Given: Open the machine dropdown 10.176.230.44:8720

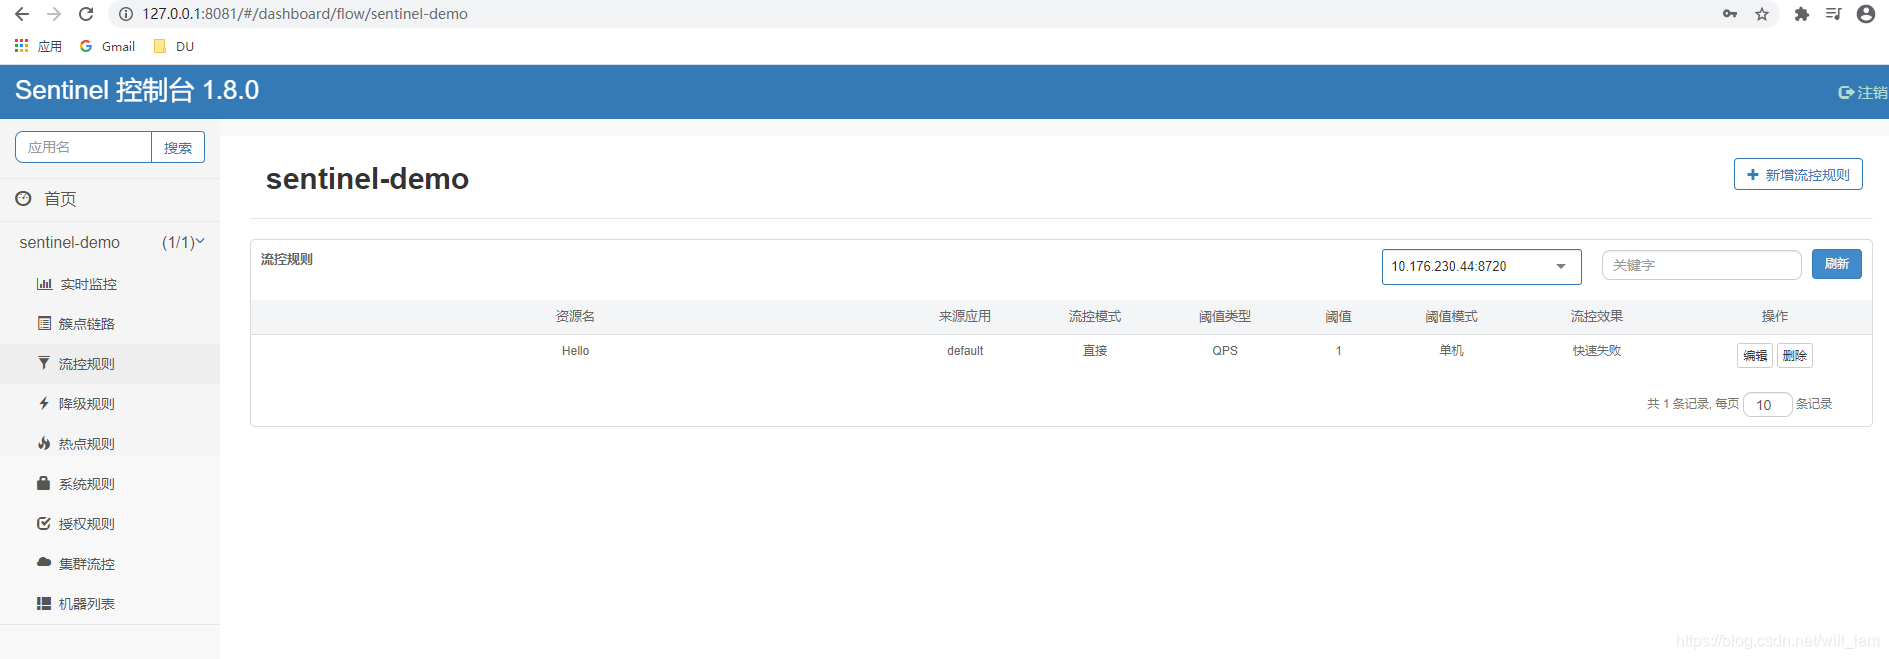Looking at the screenshot, I should [x=1481, y=267].
